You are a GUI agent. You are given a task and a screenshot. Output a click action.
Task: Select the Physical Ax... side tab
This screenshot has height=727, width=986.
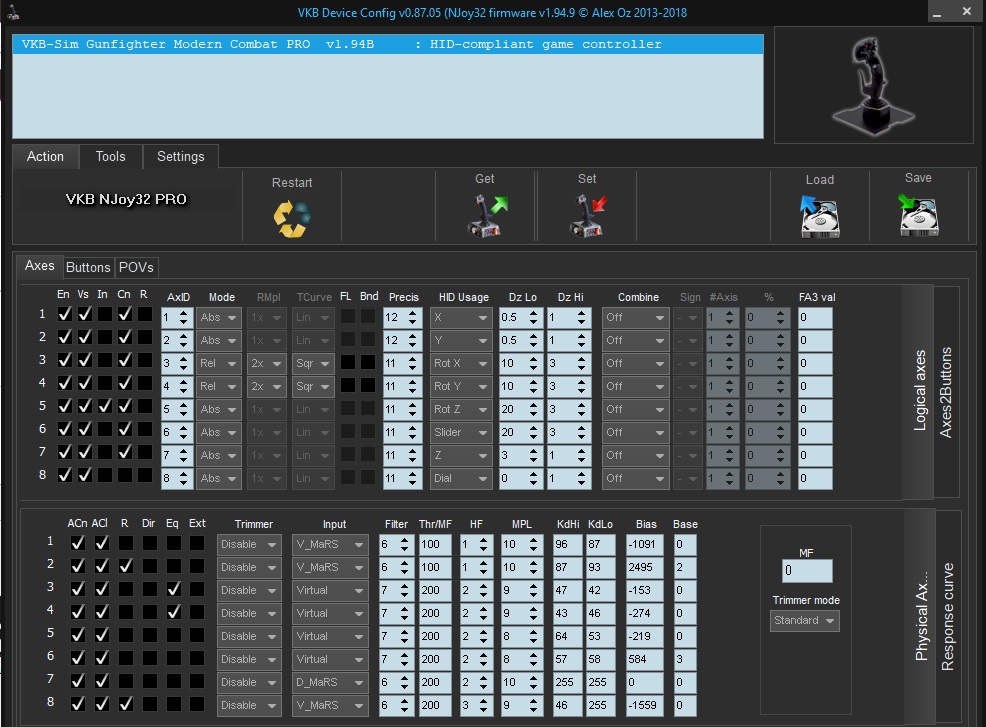pyautogui.click(x=921, y=616)
